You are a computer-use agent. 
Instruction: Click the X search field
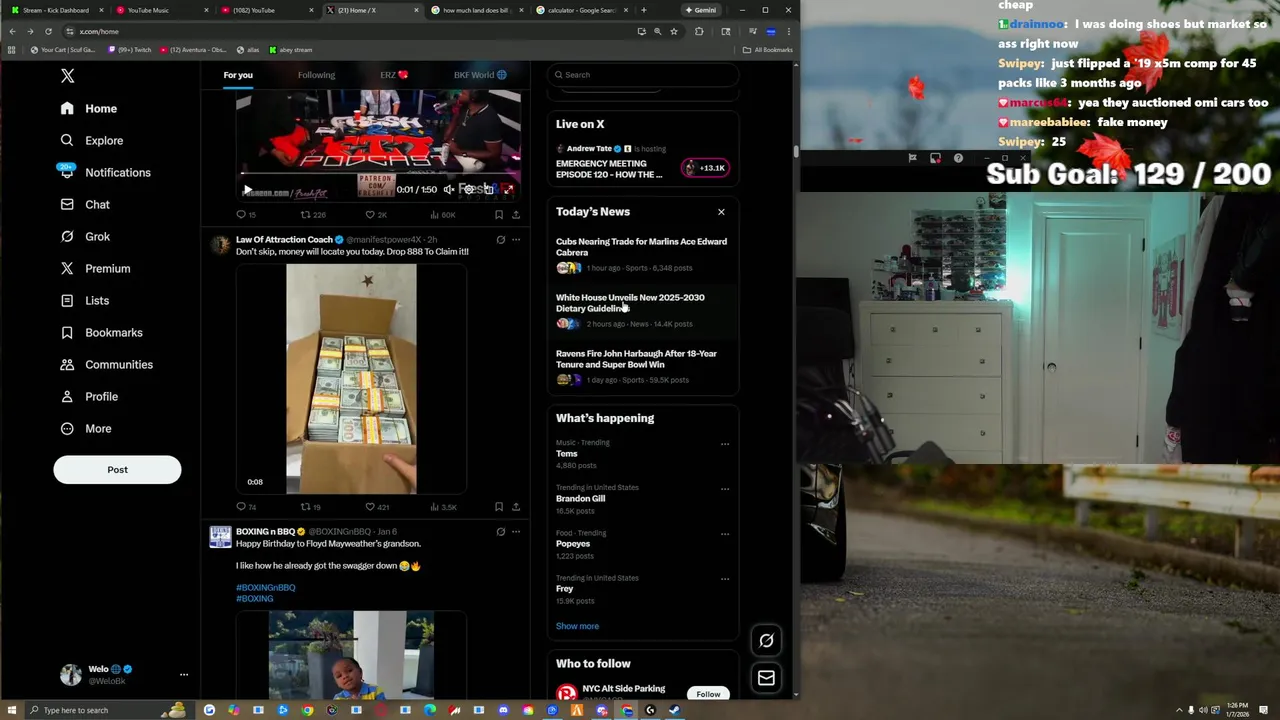(x=643, y=75)
